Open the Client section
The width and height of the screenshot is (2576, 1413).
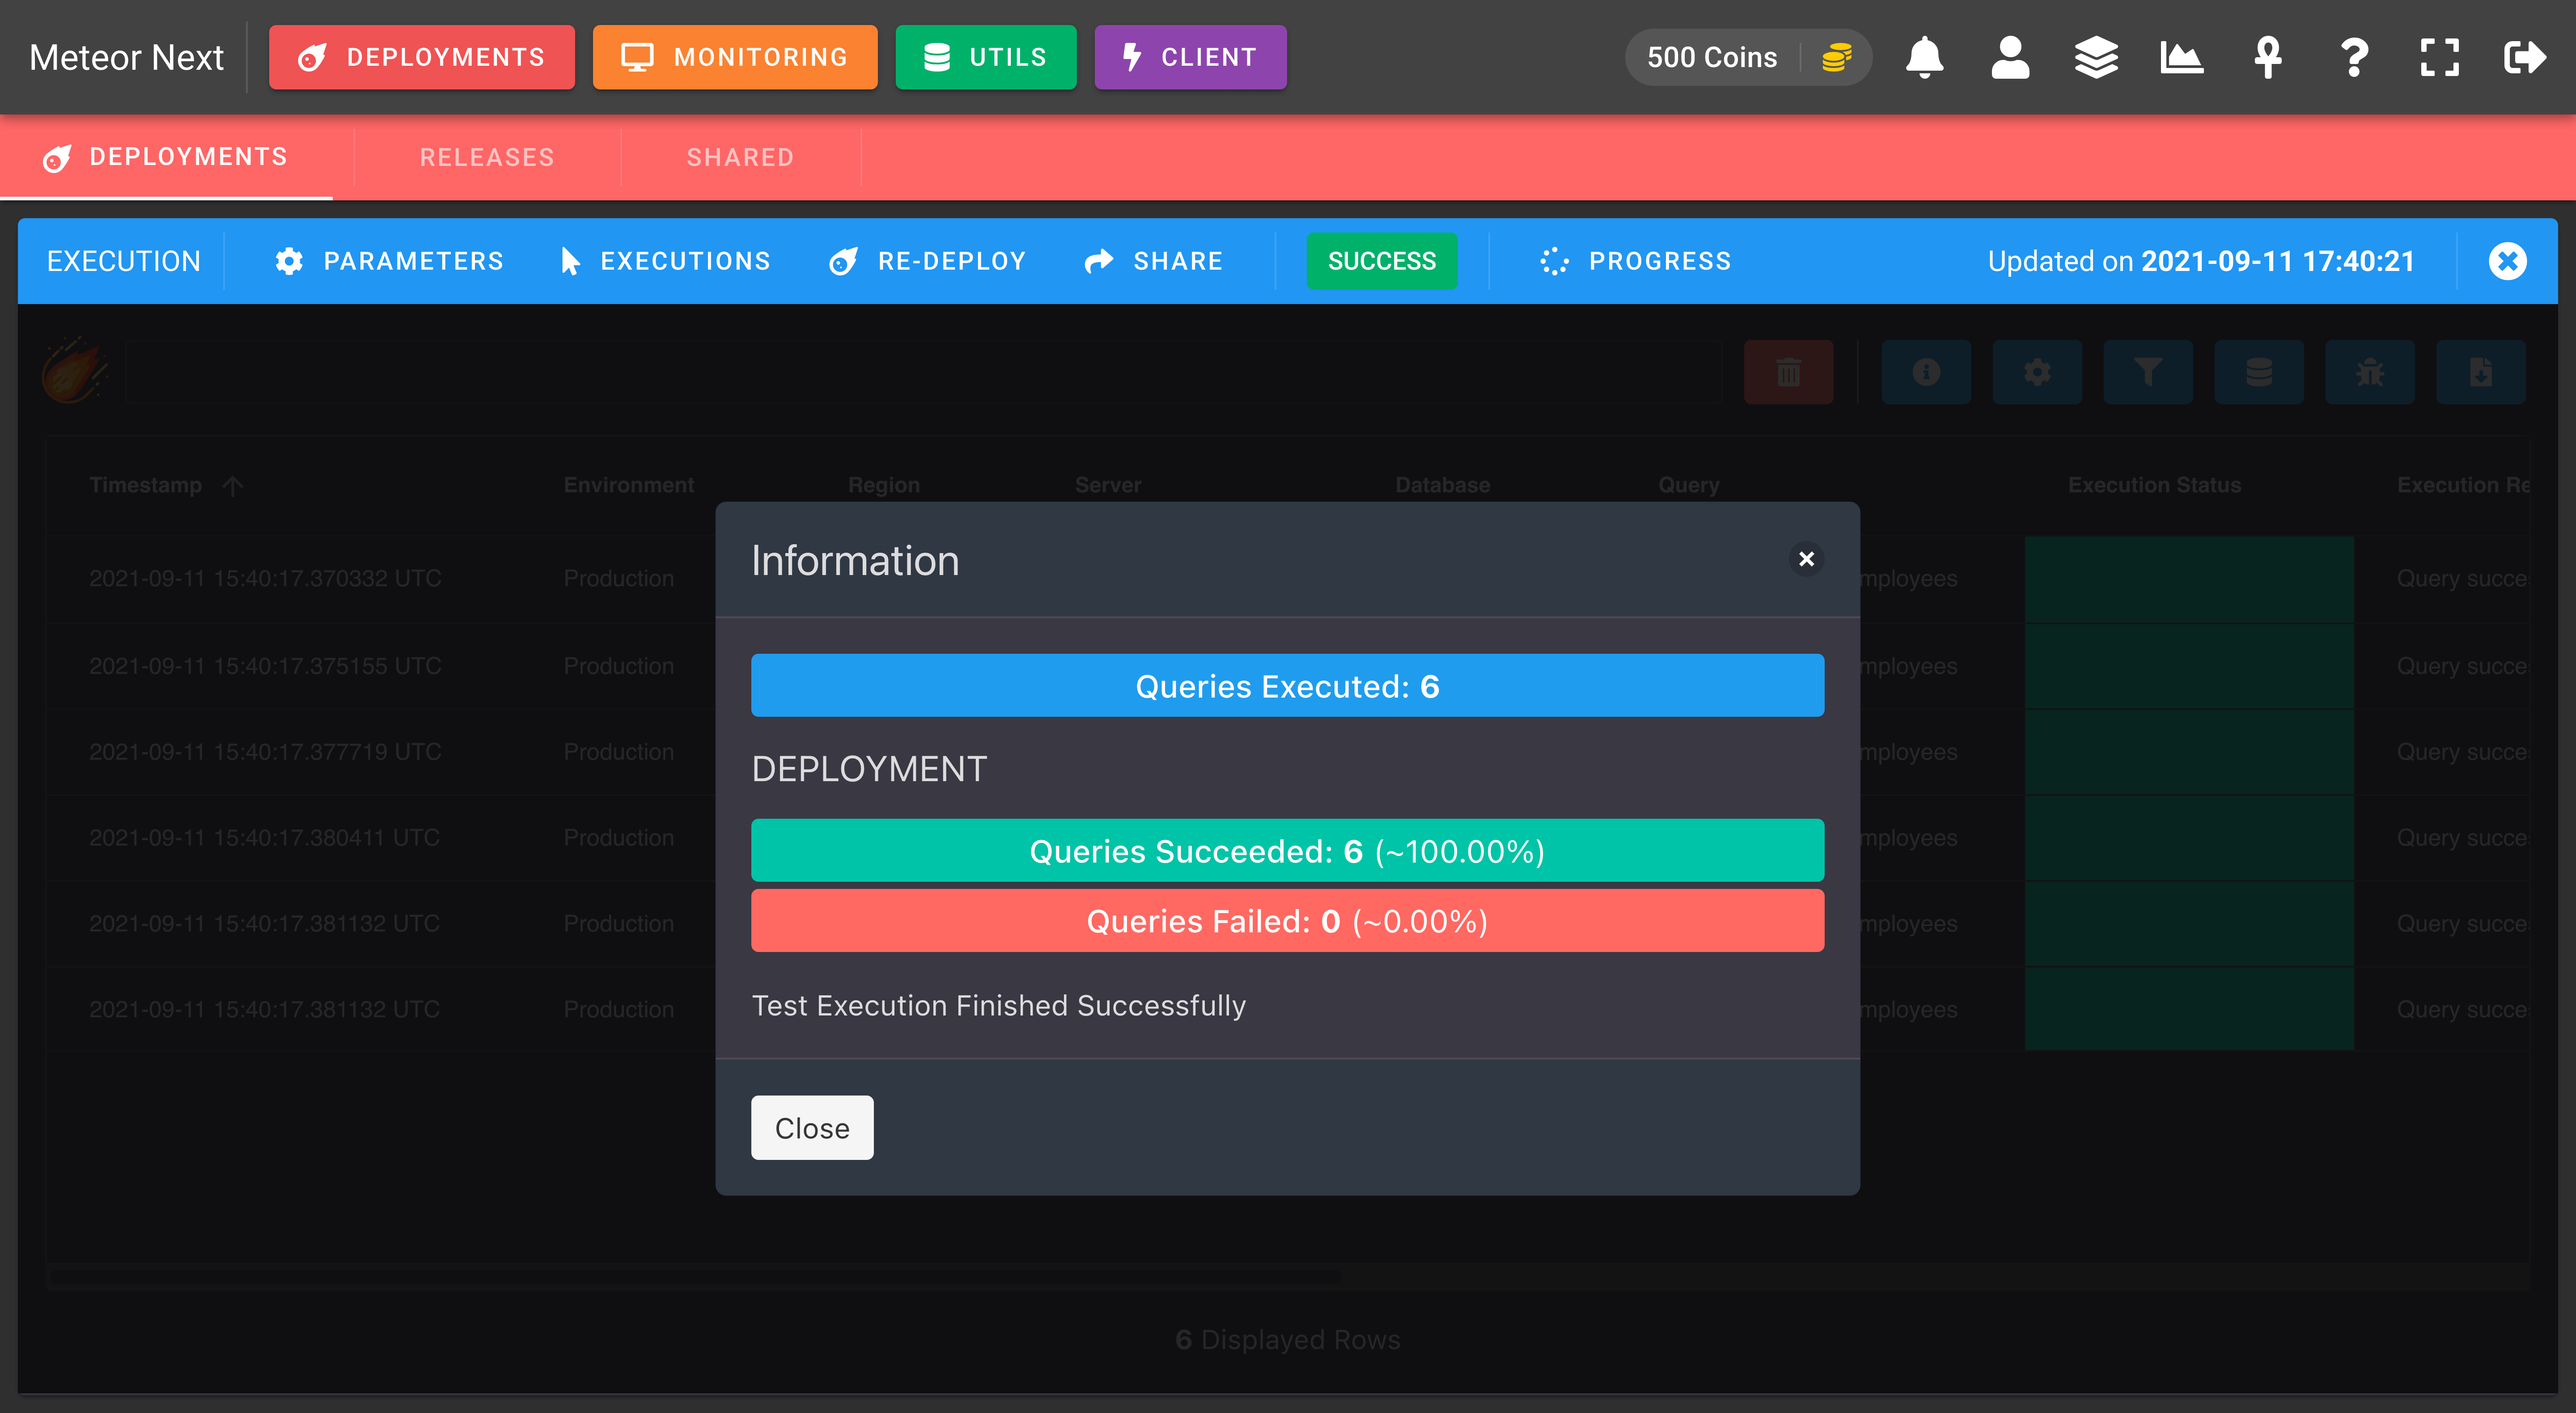tap(1190, 57)
